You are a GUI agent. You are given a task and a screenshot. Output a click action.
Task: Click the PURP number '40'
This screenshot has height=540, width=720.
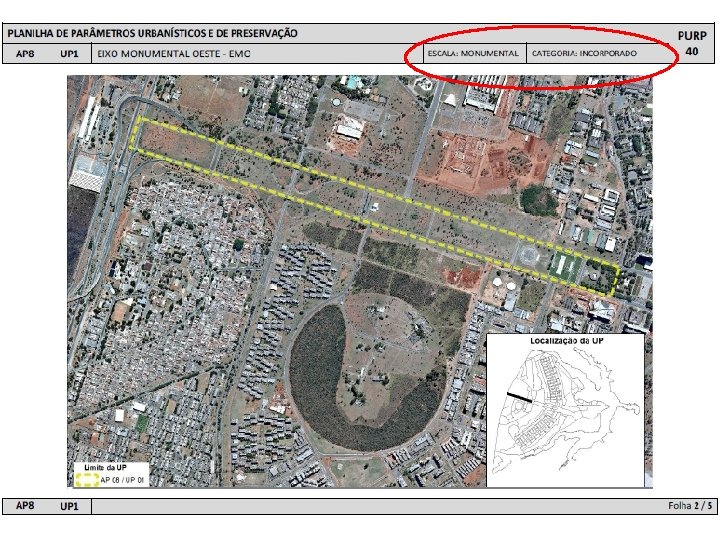click(x=692, y=51)
